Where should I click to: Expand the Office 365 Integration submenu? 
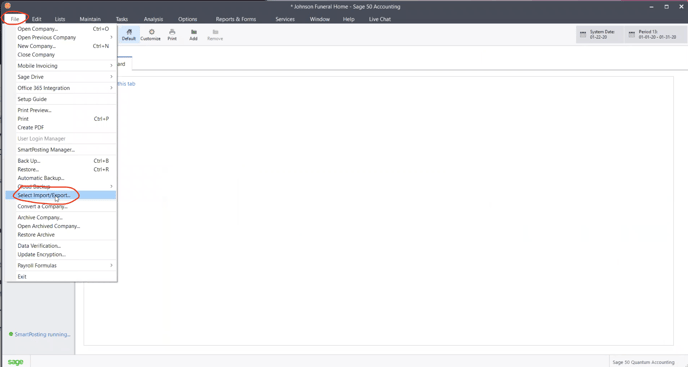pos(61,88)
